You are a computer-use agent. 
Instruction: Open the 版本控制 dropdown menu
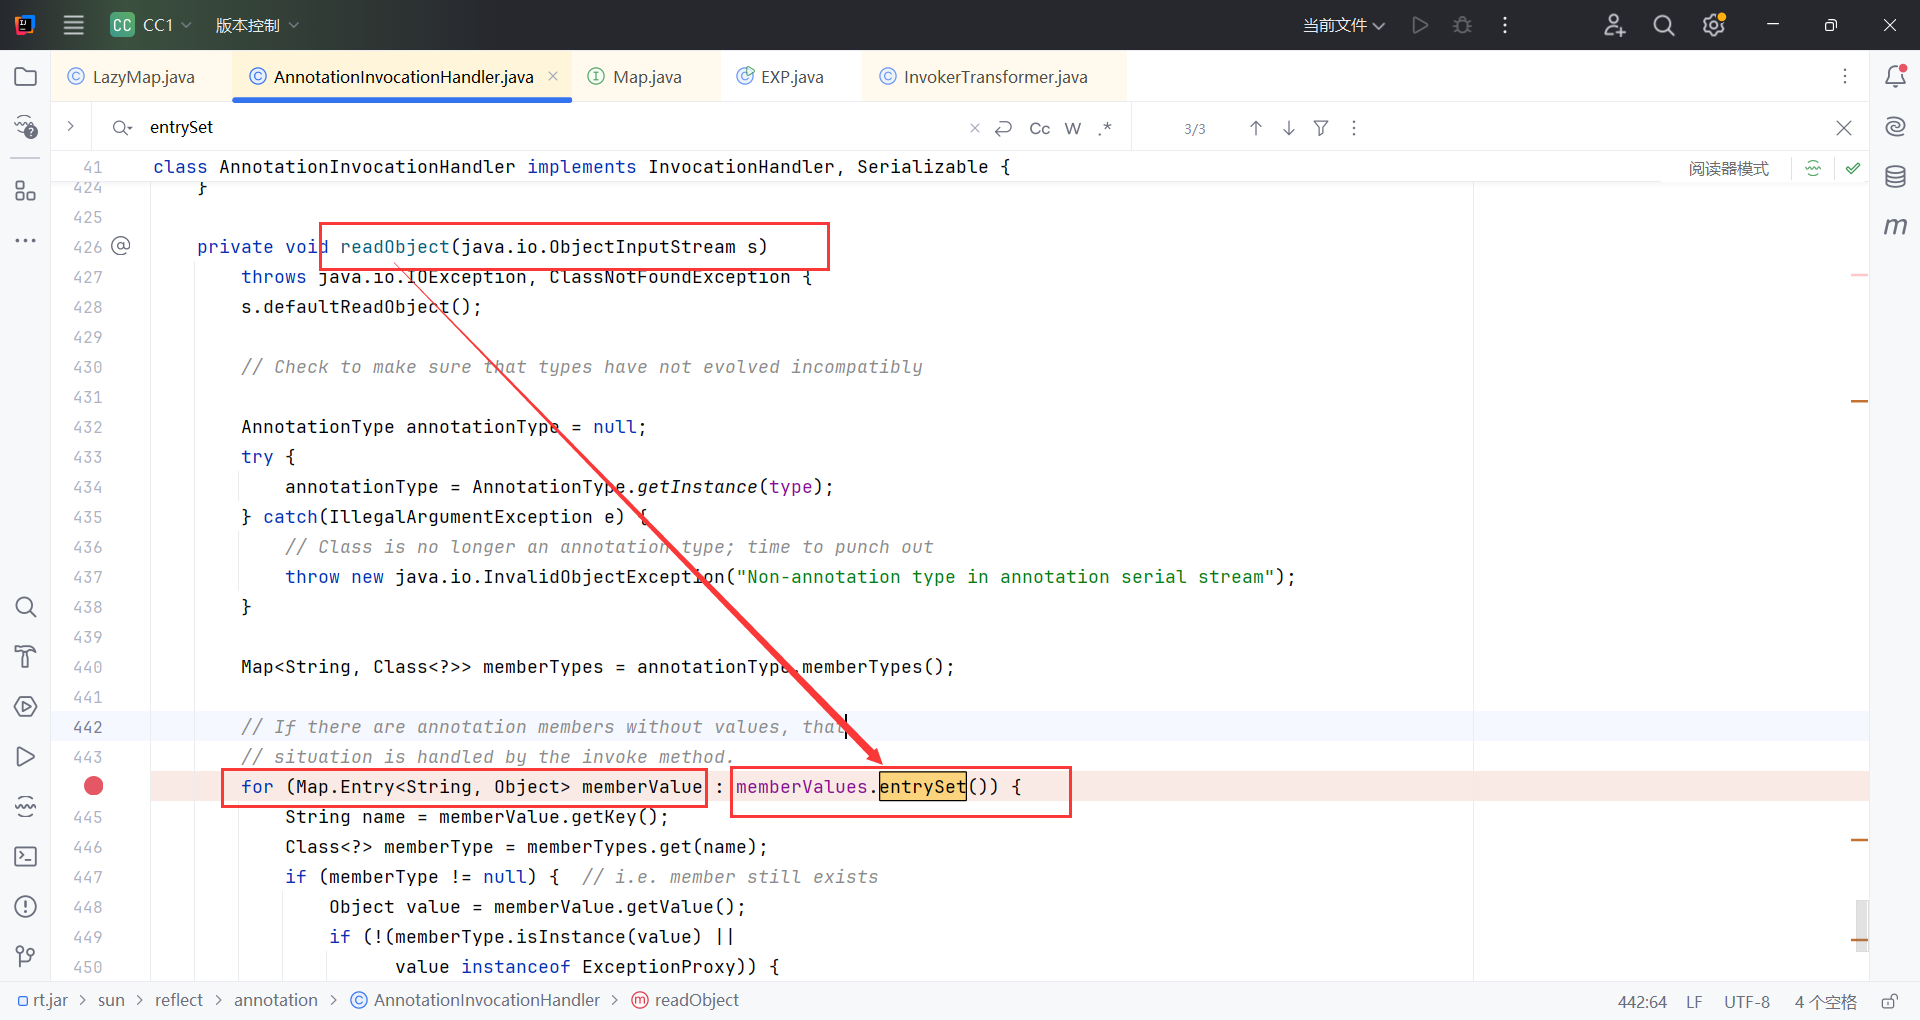pyautogui.click(x=257, y=25)
